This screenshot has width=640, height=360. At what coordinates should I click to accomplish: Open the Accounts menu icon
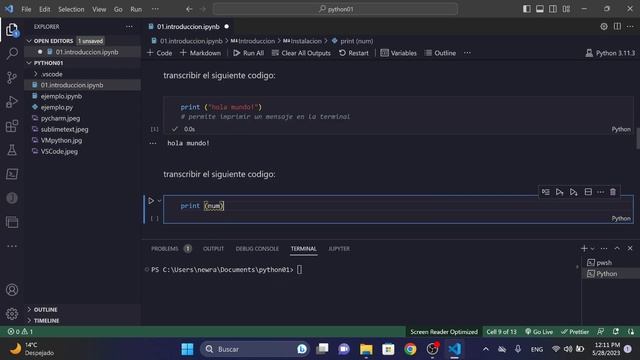tap(12, 290)
